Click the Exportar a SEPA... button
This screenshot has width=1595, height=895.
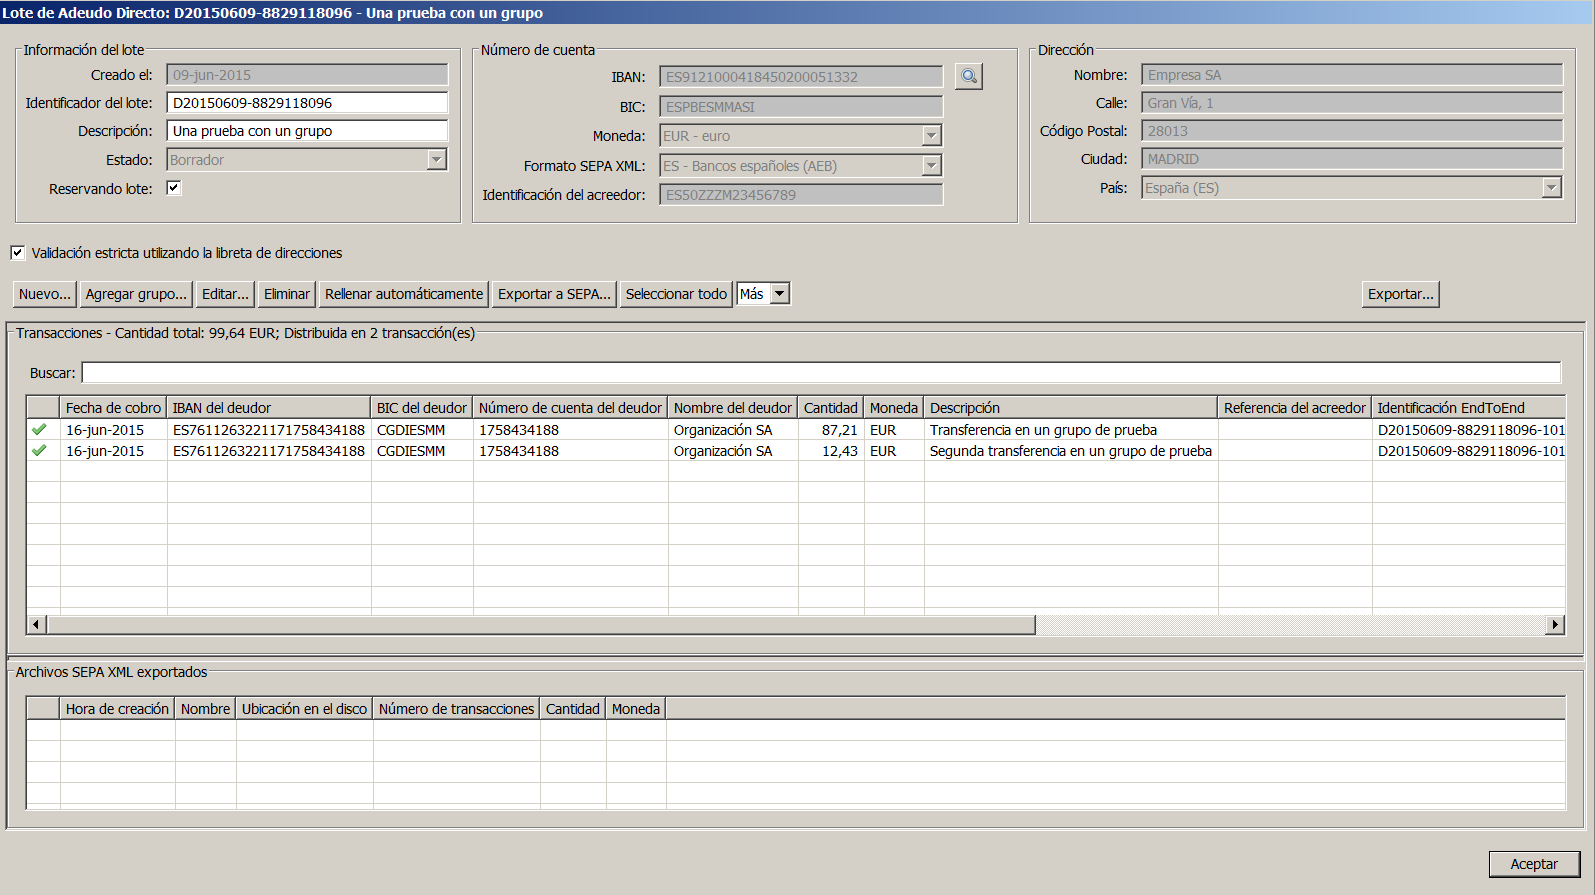[554, 294]
